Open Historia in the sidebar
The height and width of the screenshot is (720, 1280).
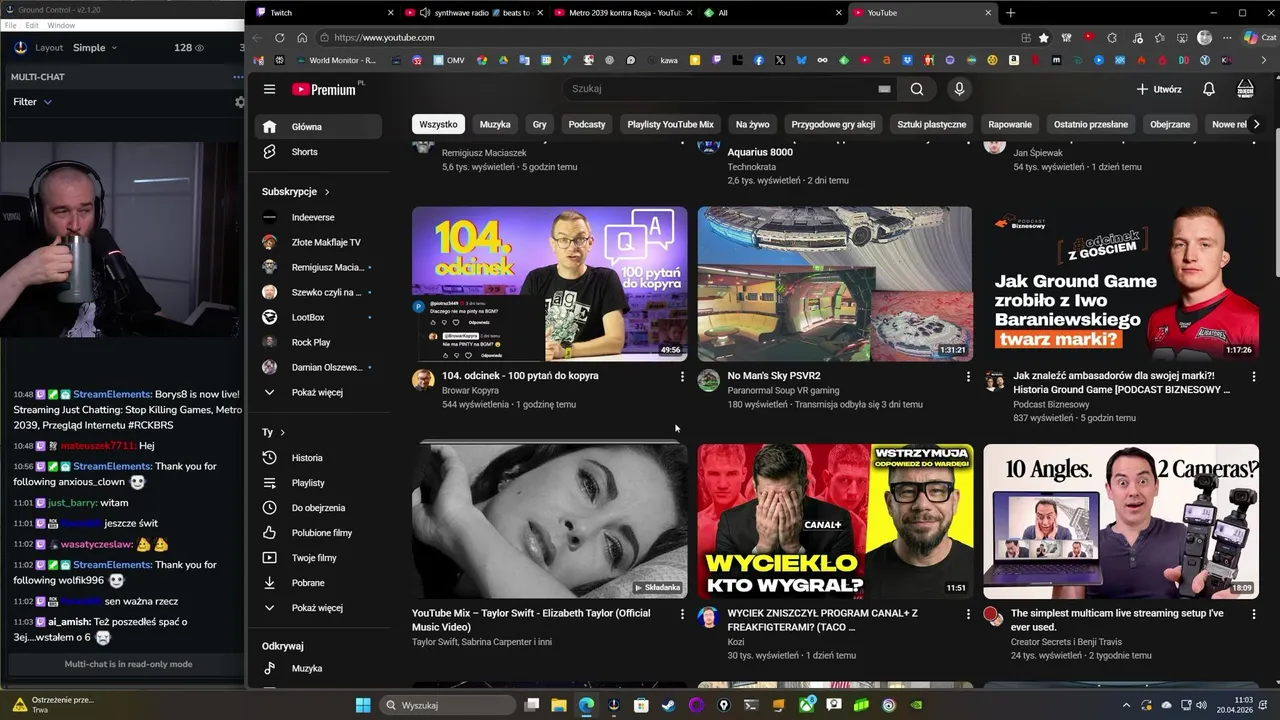(x=317, y=458)
